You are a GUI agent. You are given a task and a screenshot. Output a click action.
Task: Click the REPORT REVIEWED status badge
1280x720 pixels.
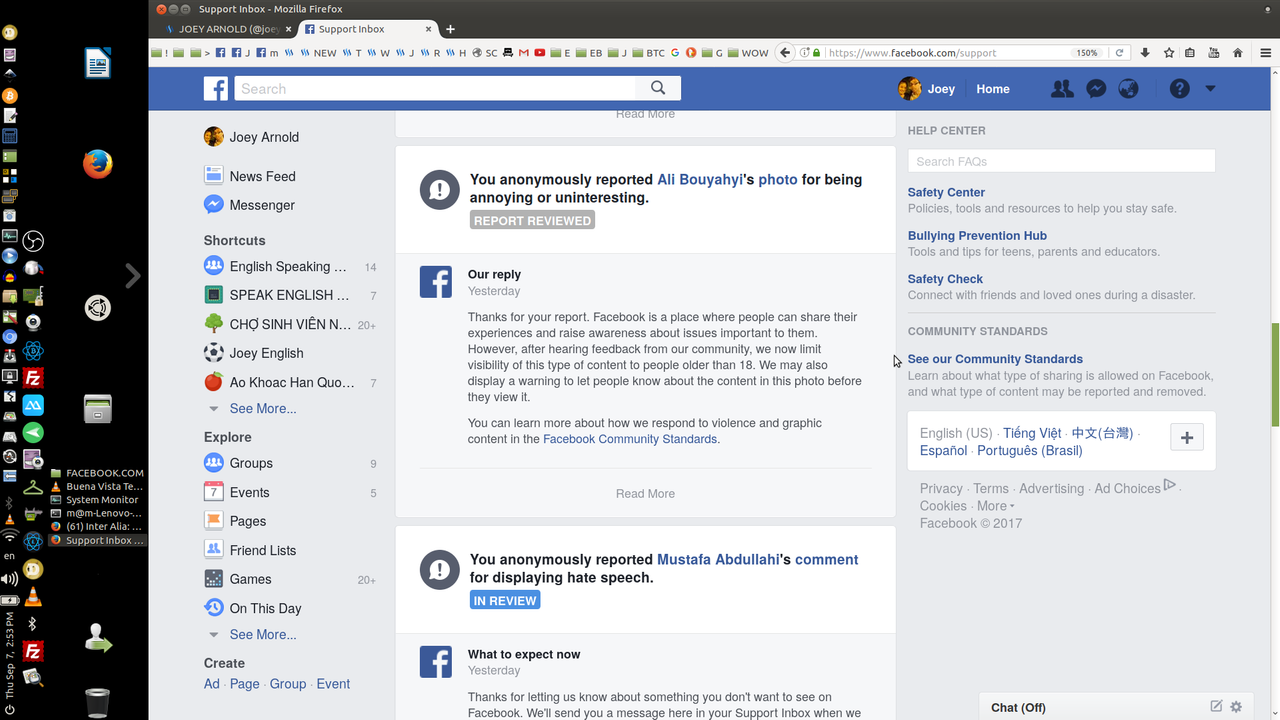(x=532, y=220)
